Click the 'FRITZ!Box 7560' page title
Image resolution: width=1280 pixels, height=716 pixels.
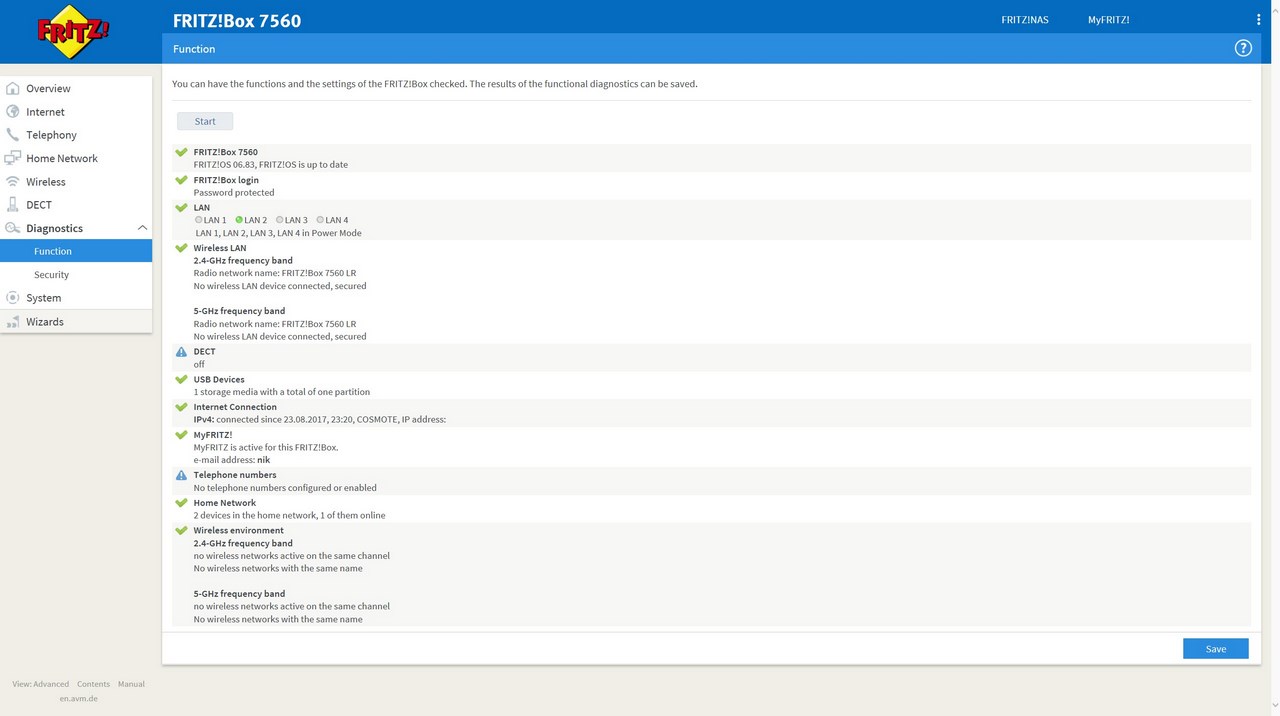(237, 20)
